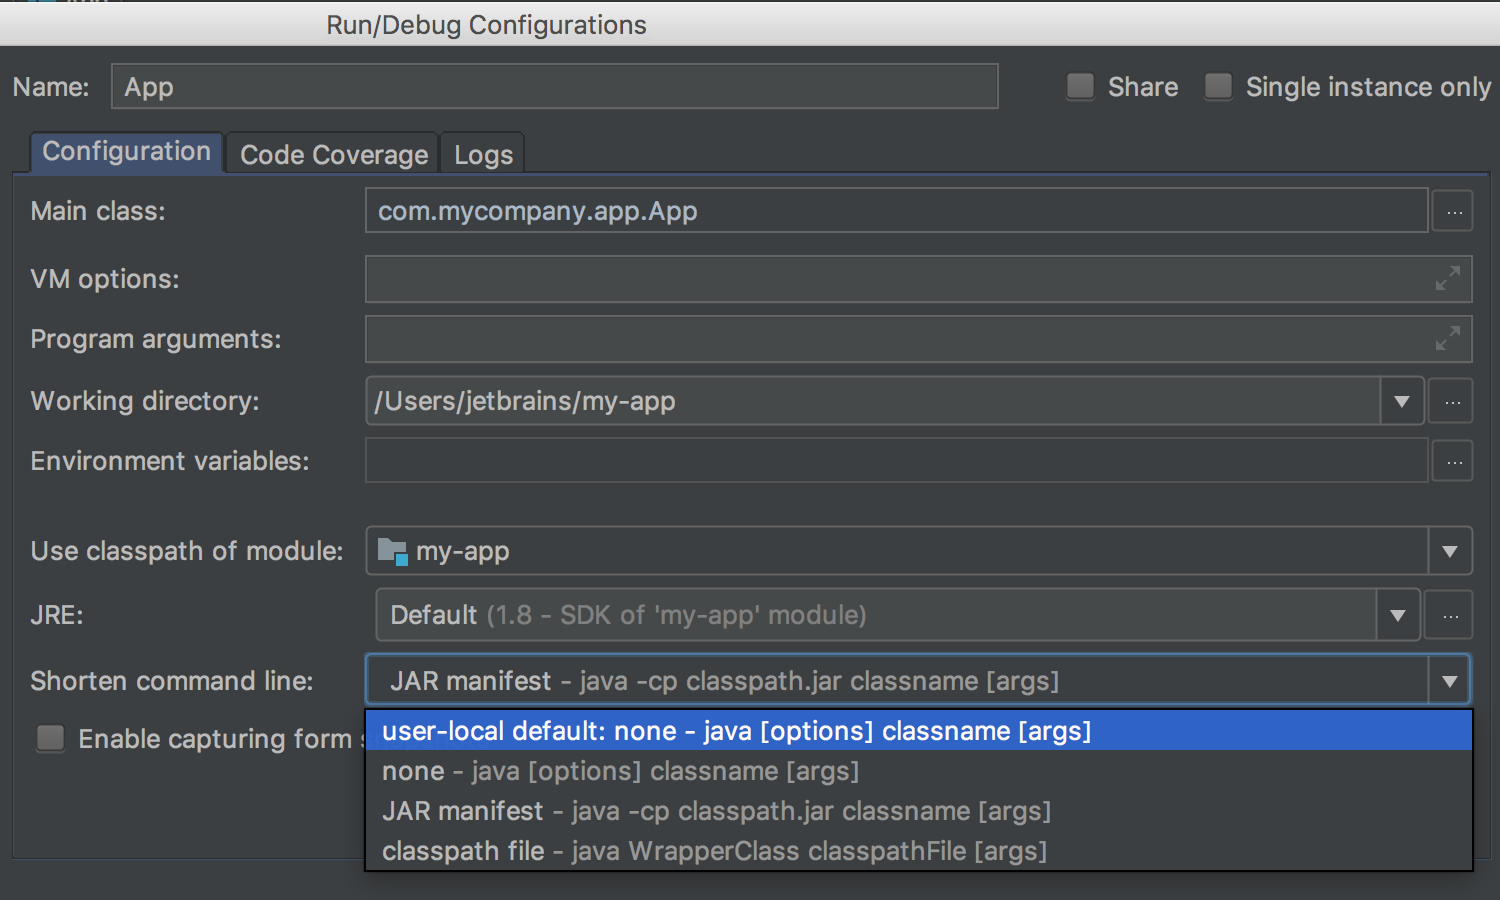
Task: Open the Environment variables editor
Action: pos(1452,461)
